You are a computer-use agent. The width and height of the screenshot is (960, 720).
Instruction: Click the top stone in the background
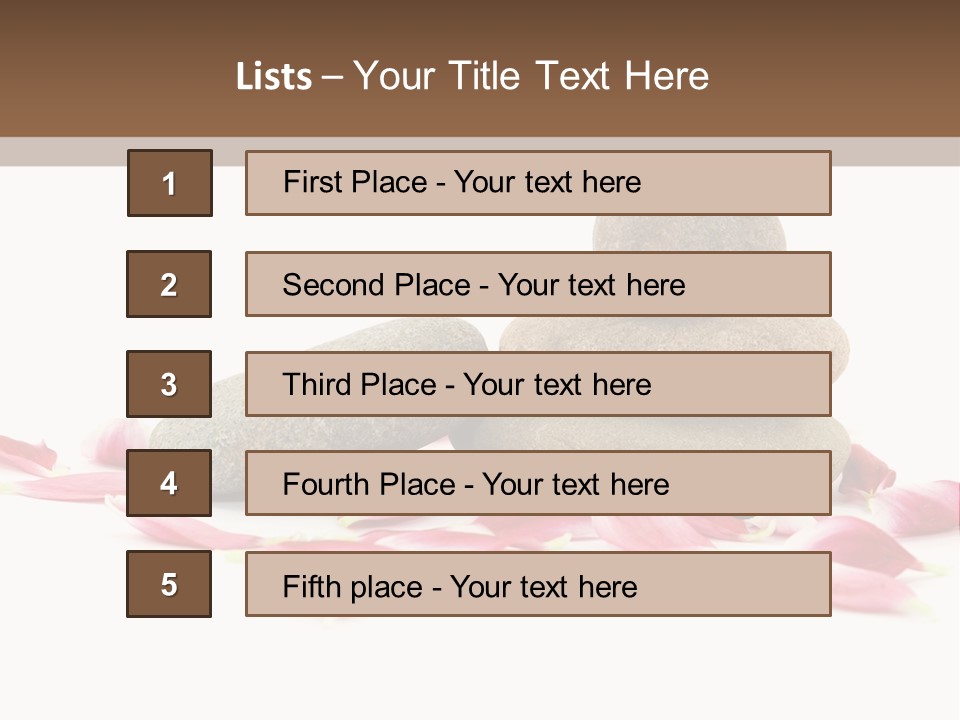[690, 234]
